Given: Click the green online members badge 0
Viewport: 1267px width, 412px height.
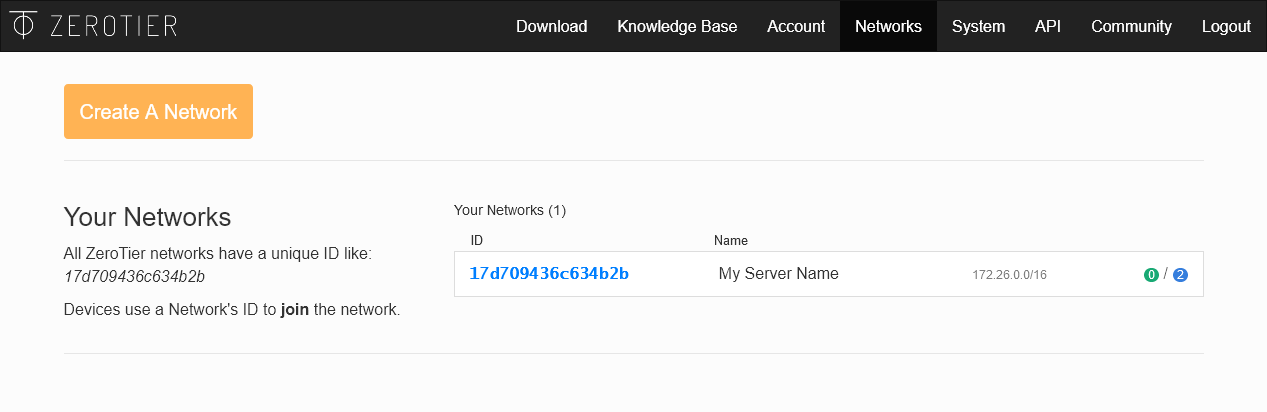Looking at the screenshot, I should coord(1151,275).
